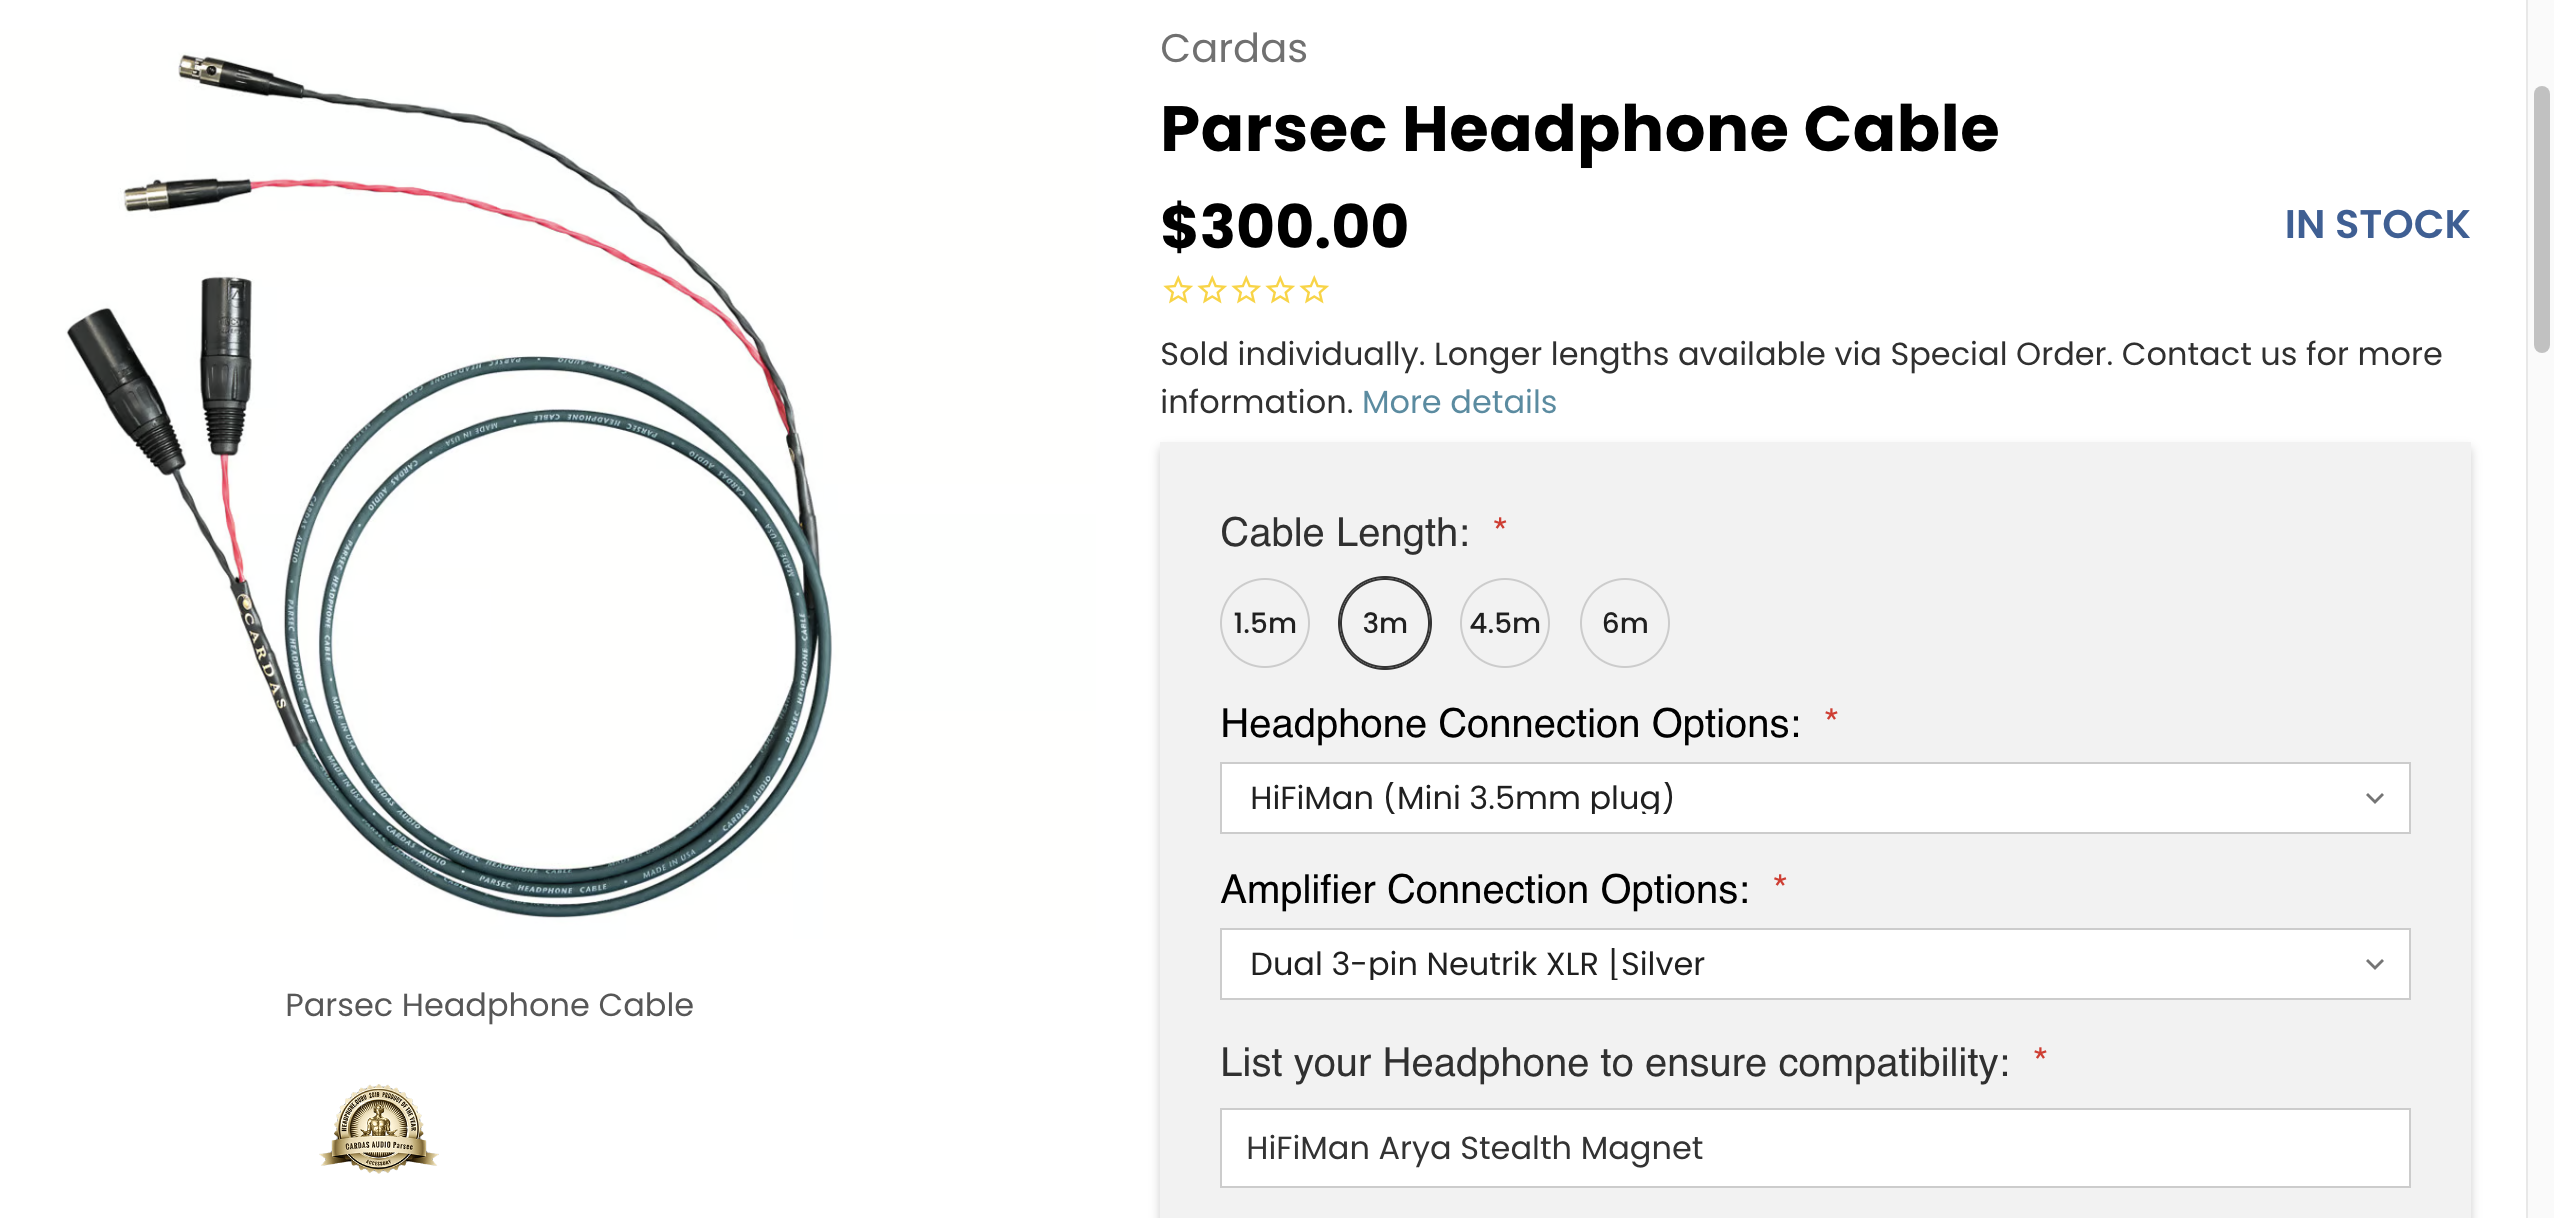Viewport: 2554px width, 1218px height.
Task: Click the IN STOCK status label
Action: tap(2376, 225)
